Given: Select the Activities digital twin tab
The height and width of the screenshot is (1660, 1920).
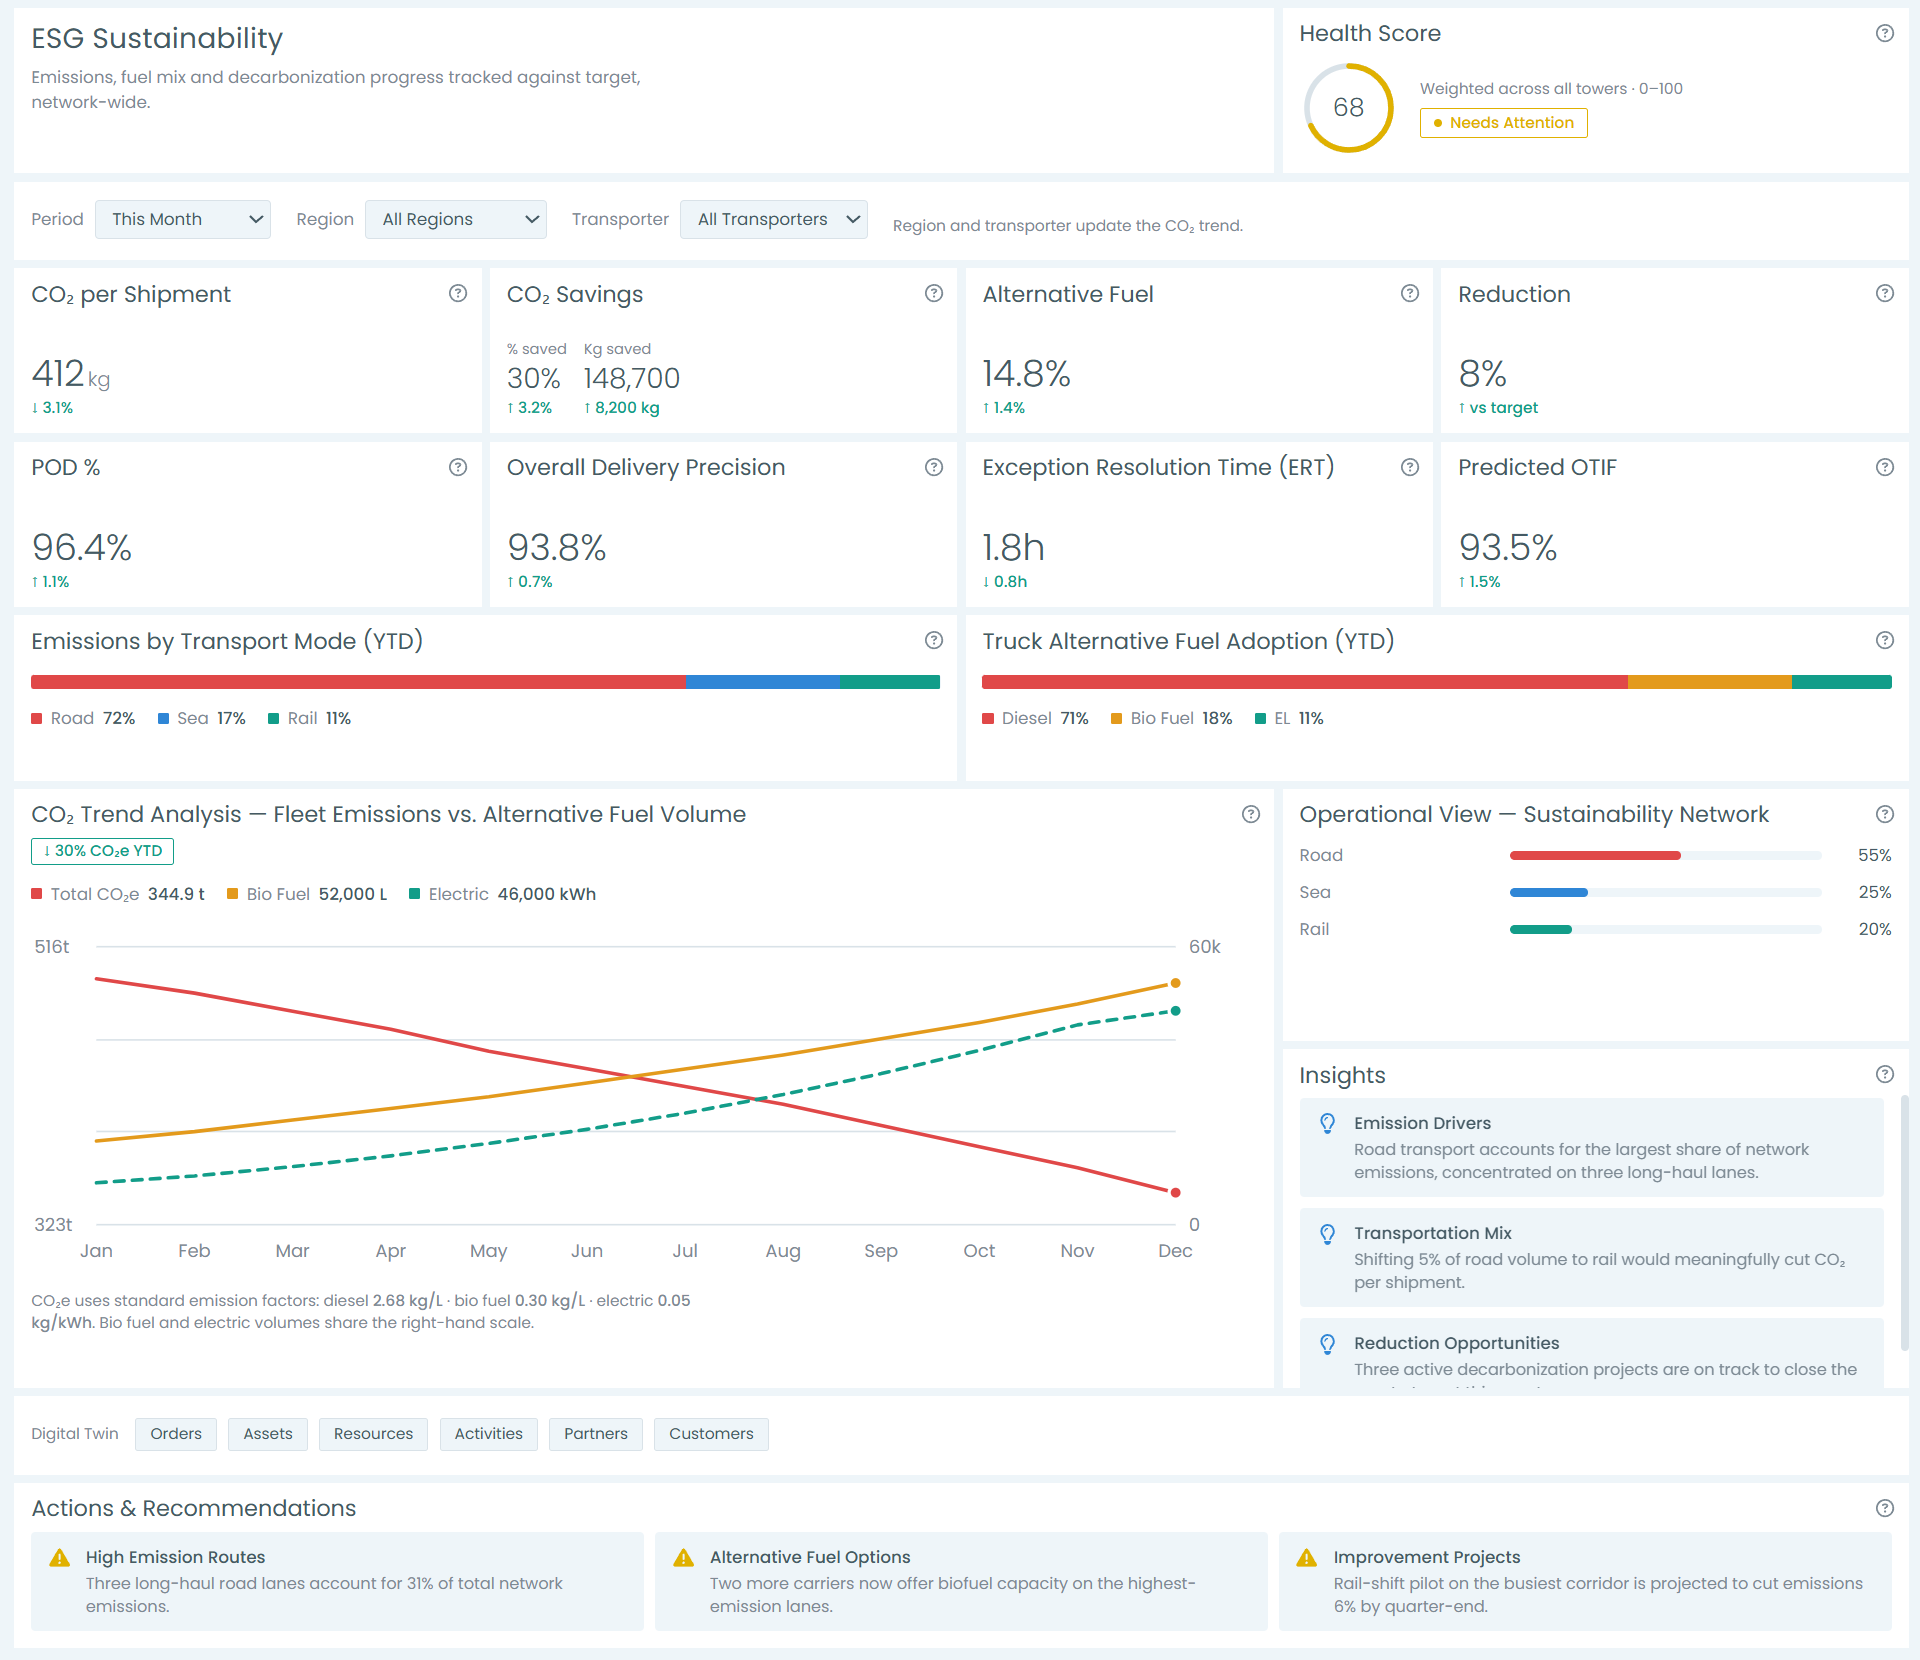Looking at the screenshot, I should [x=489, y=1434].
